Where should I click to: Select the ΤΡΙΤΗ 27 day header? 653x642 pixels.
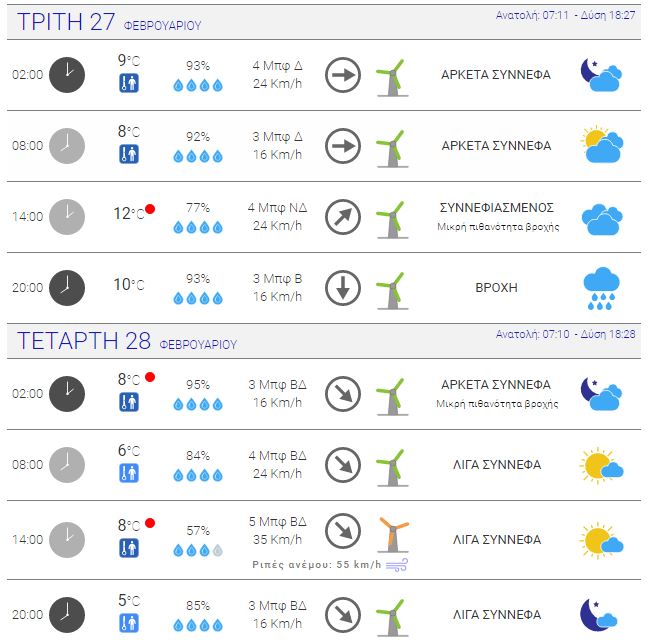[x=109, y=22]
